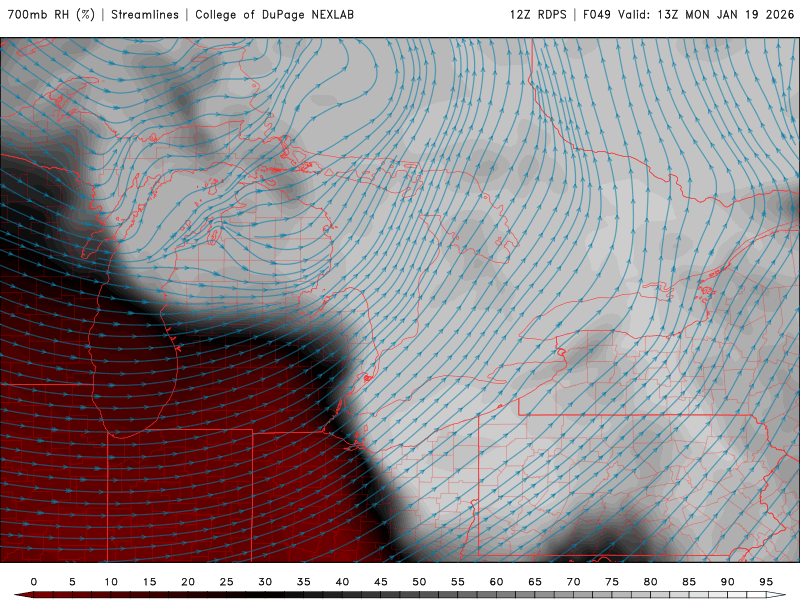Click the colorbar label '20'
The height and width of the screenshot is (600, 800).
[x=188, y=582]
